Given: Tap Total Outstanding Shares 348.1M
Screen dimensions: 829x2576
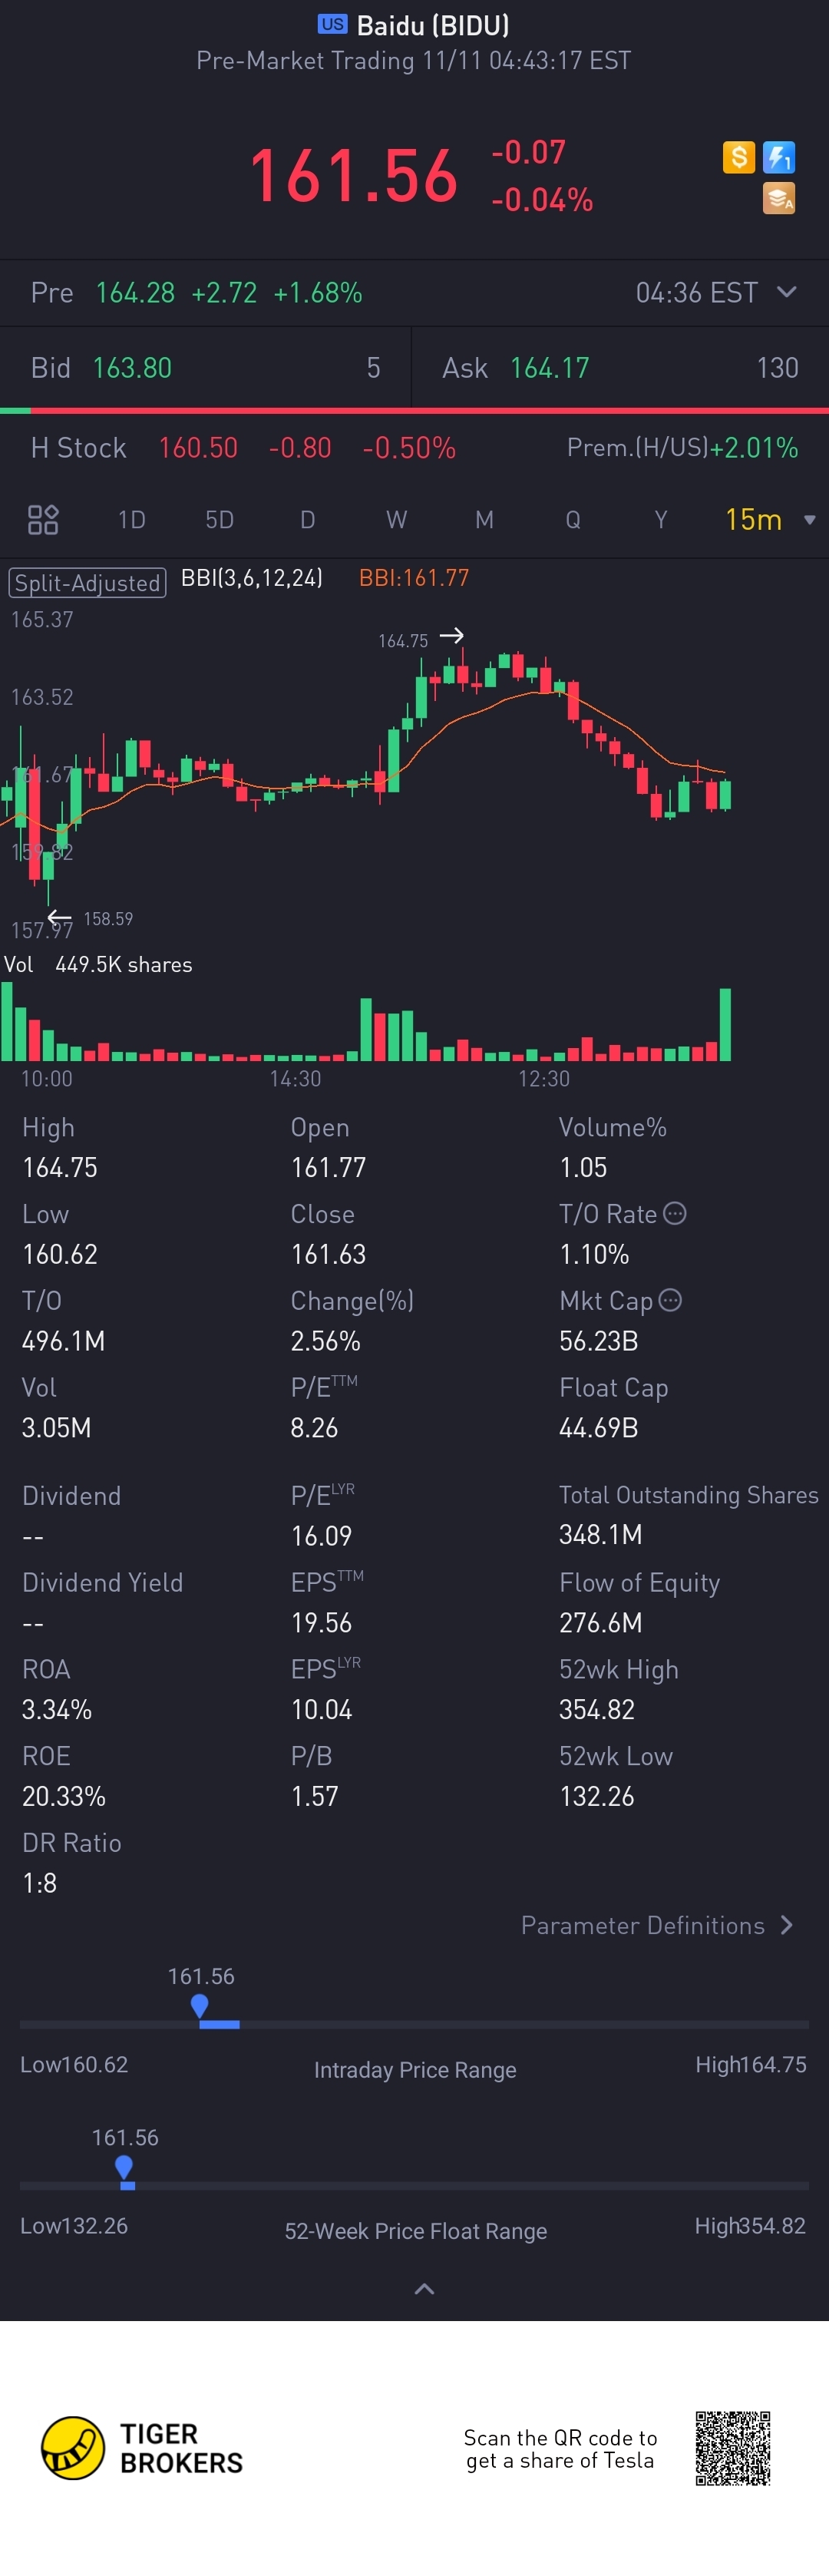Looking at the screenshot, I should point(600,1534).
